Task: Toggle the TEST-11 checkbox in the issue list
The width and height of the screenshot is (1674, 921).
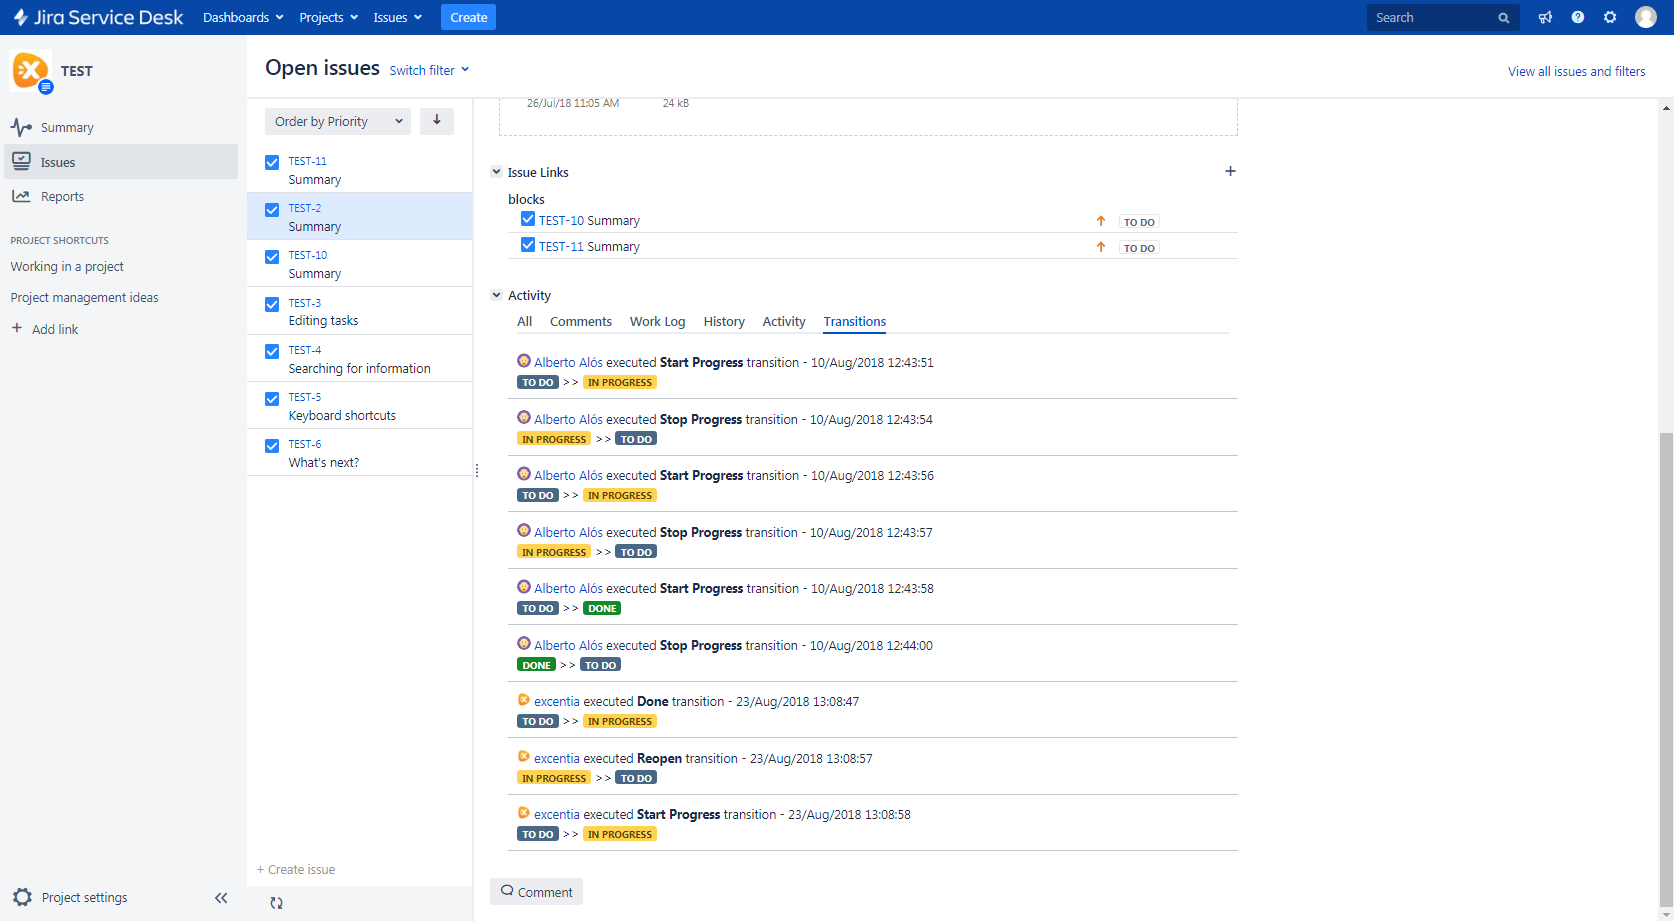Action: [272, 162]
